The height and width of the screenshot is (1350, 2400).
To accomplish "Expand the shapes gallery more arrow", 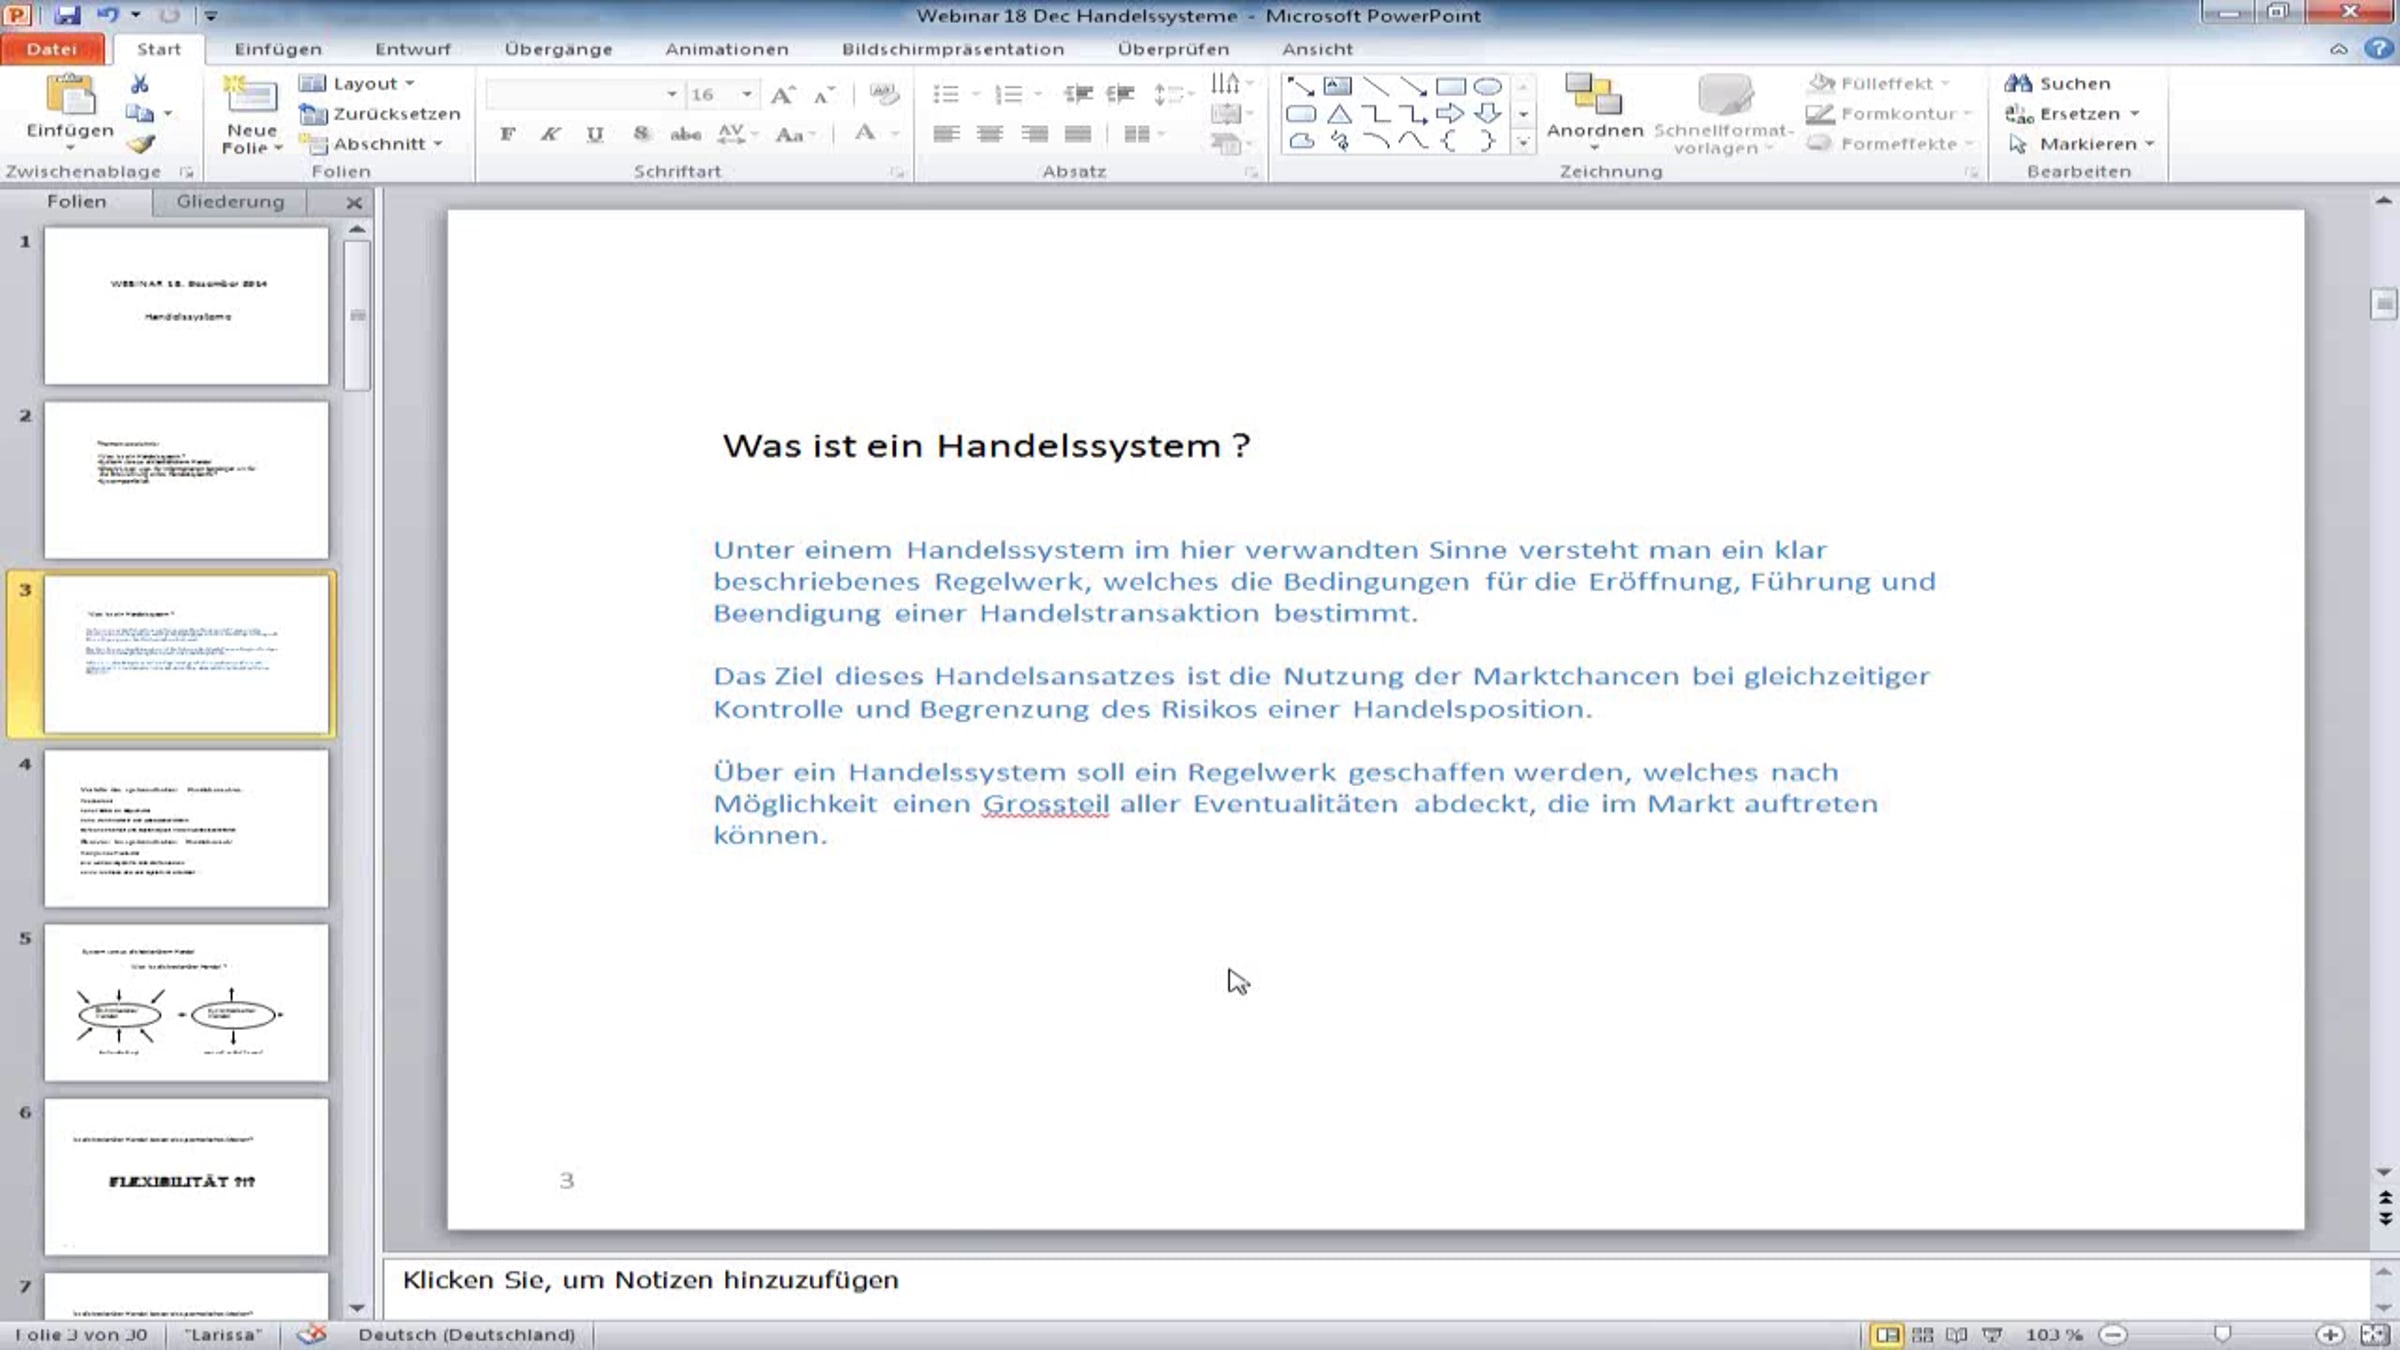I will (1523, 143).
